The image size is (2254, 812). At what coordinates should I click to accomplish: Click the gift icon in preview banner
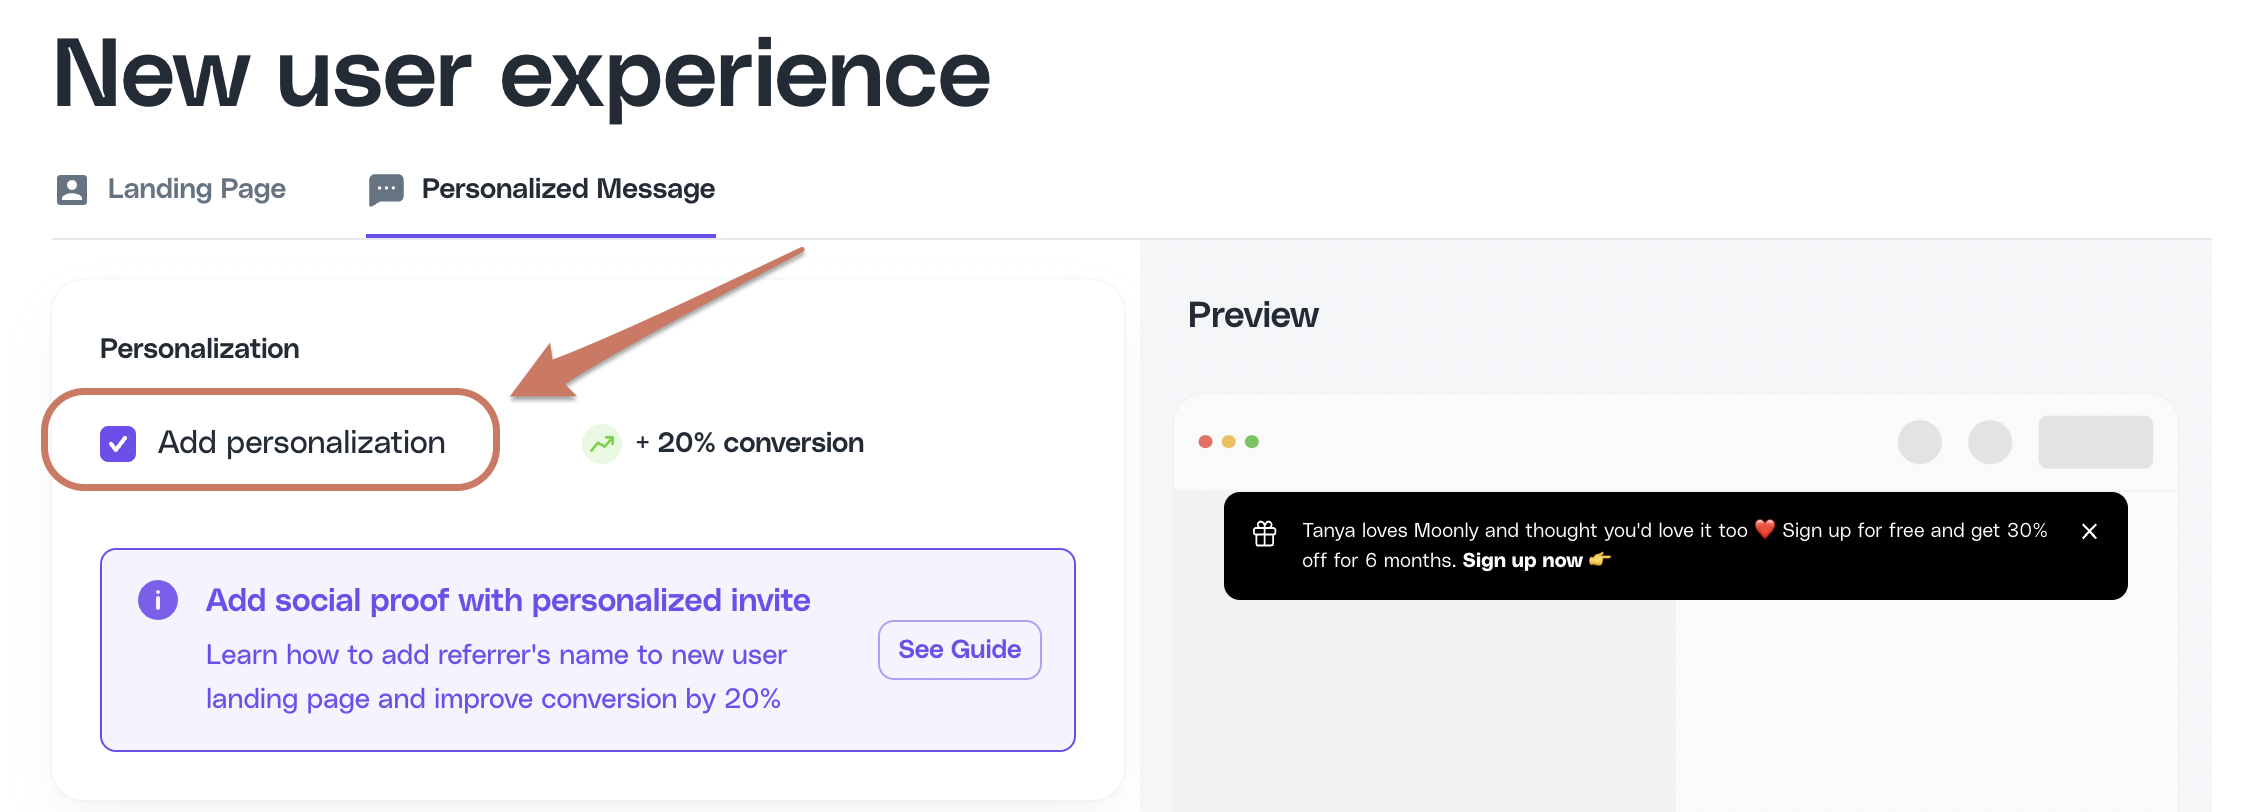(x=1265, y=533)
